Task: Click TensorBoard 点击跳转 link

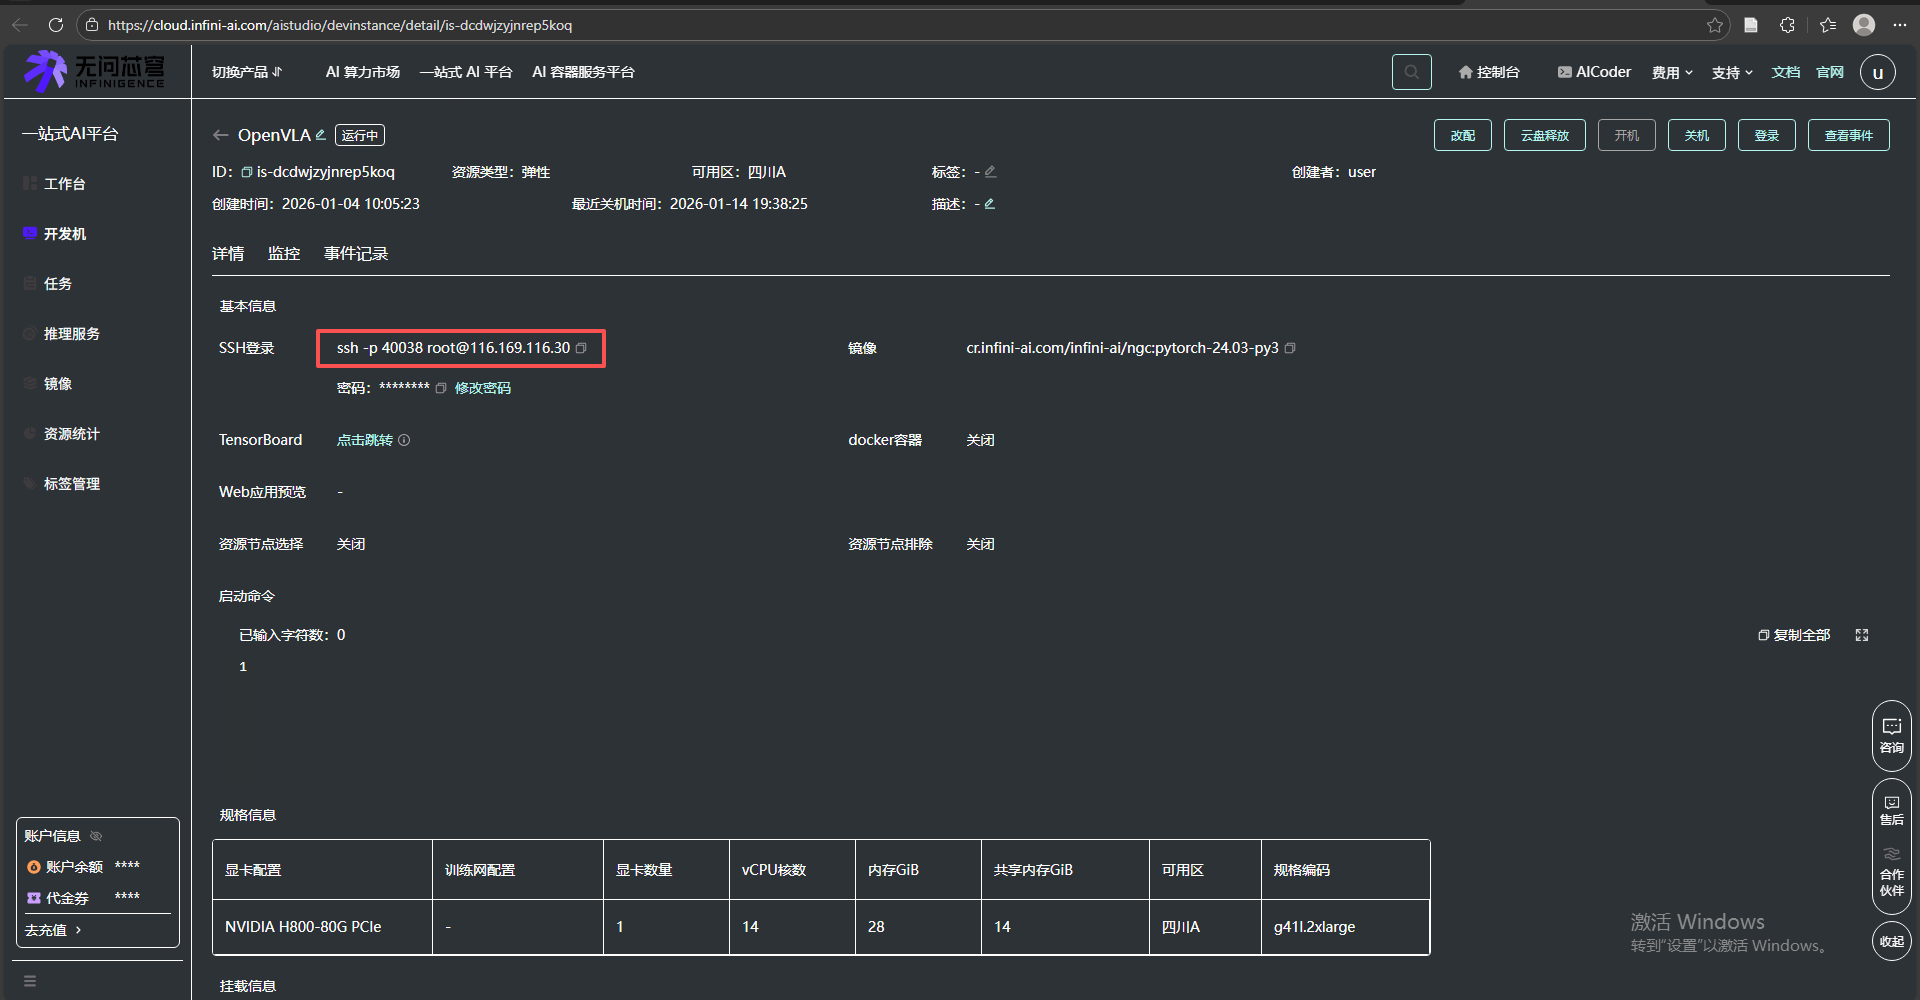Action: (365, 440)
